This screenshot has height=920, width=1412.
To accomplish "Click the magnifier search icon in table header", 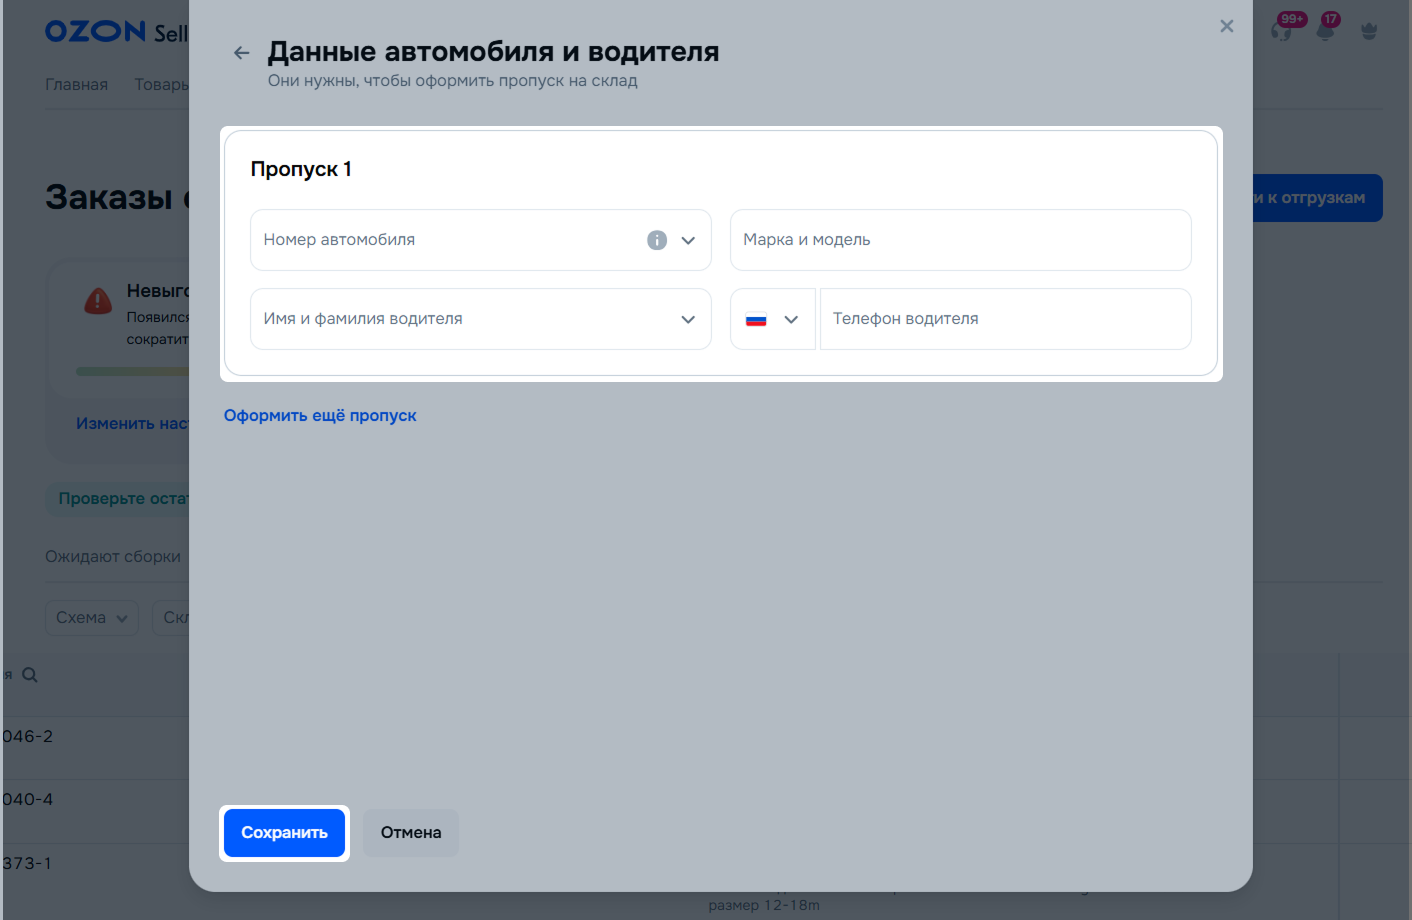I will click(x=30, y=675).
